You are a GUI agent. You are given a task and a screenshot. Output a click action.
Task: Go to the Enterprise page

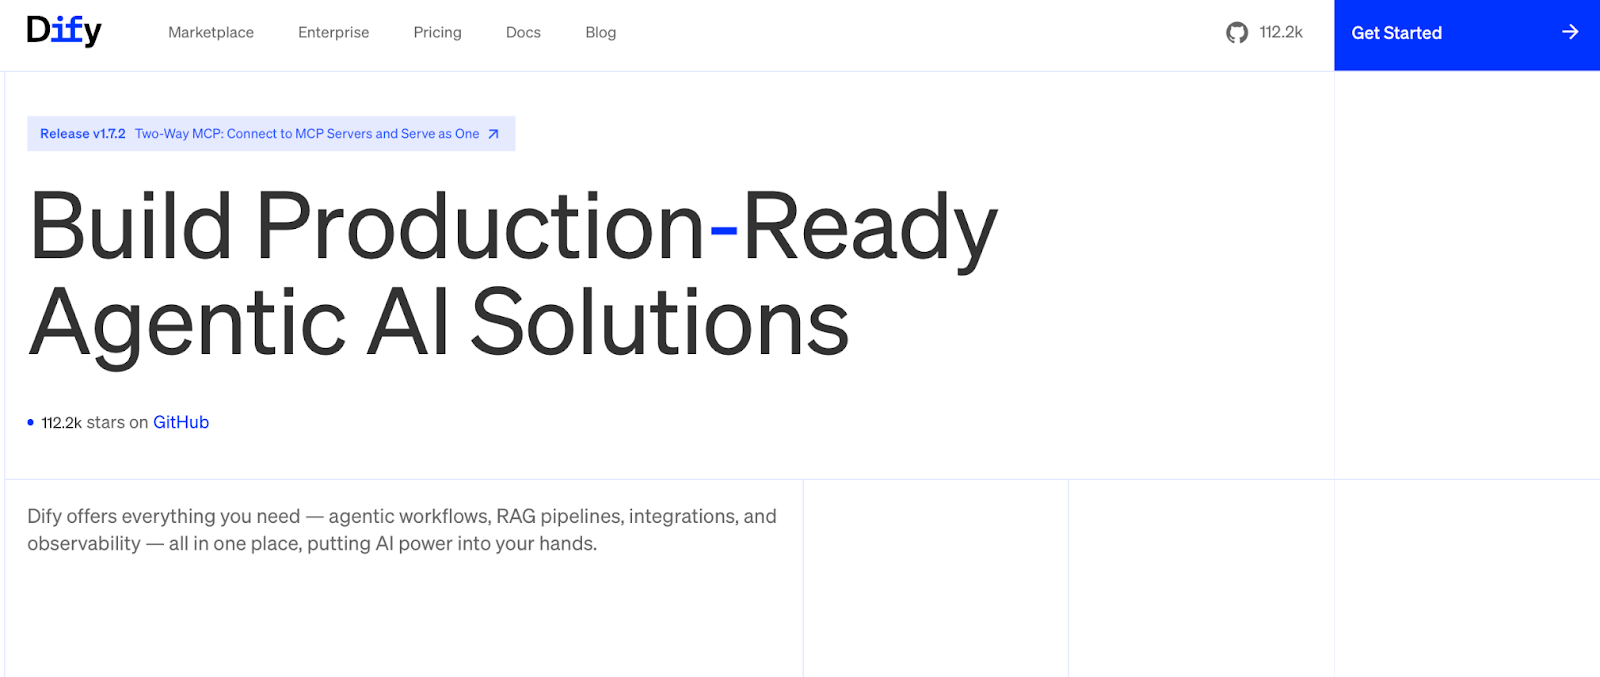(333, 33)
